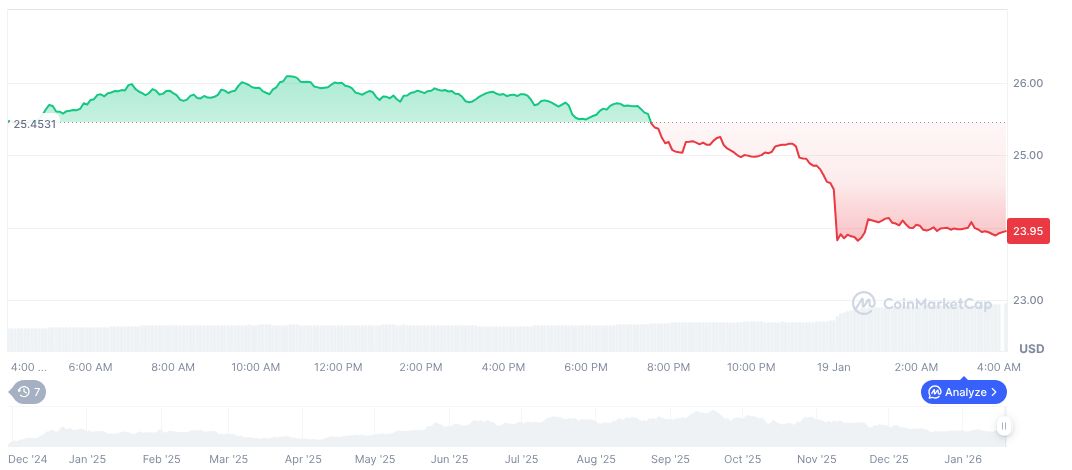Click the CoinMarketCap watermark logo icon
The image size is (1072, 470).
(x=864, y=302)
